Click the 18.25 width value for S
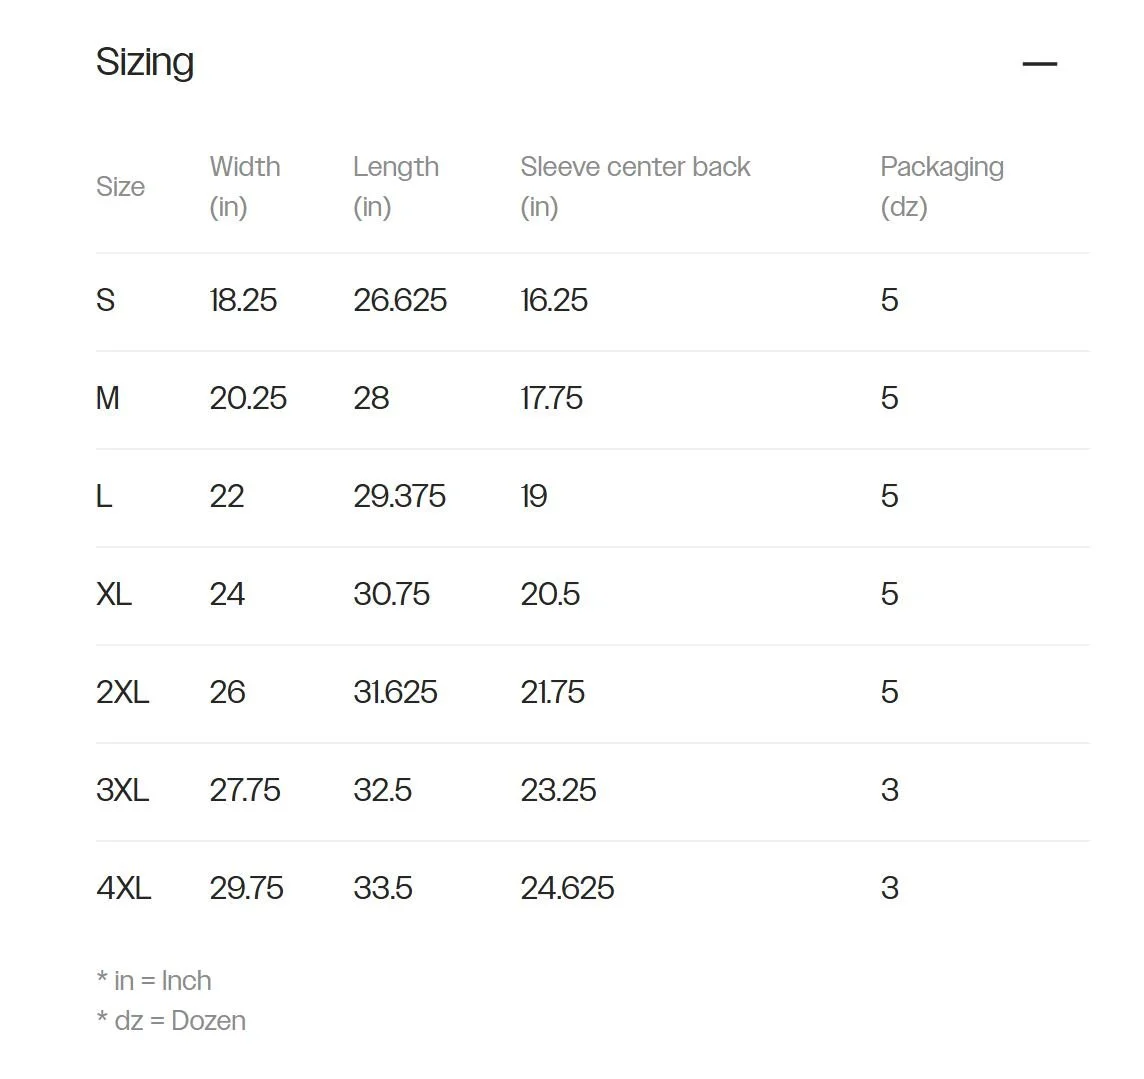This screenshot has height=1079, width=1144. click(x=243, y=301)
